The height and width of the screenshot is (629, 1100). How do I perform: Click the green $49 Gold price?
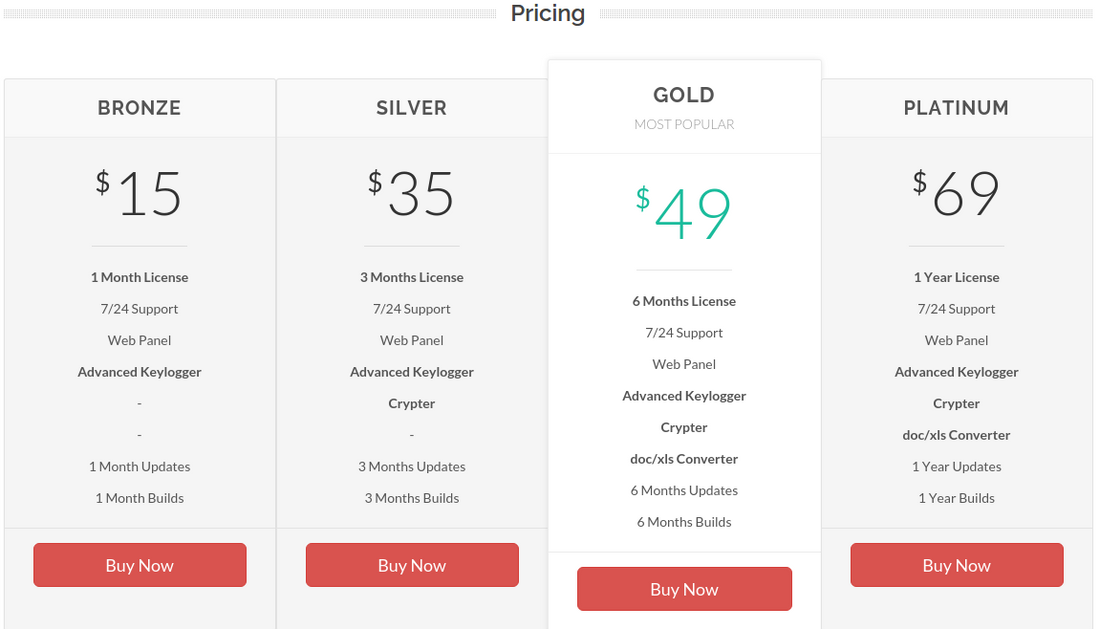tap(684, 214)
